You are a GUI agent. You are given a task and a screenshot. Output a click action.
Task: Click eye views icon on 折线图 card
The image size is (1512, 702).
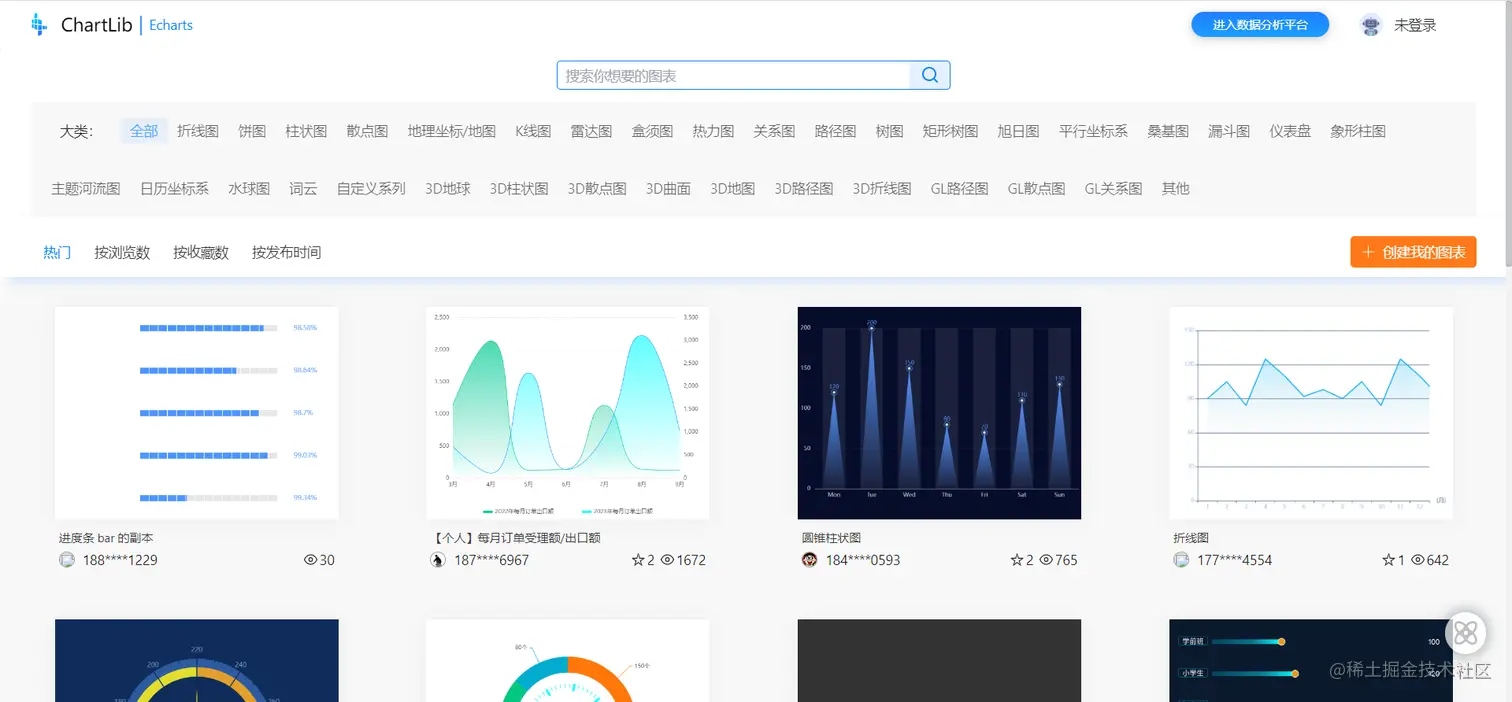[x=1417, y=560]
